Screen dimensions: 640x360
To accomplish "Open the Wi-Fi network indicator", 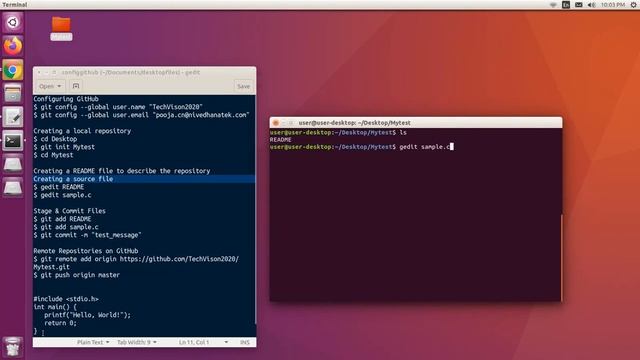I will pos(553,5).
